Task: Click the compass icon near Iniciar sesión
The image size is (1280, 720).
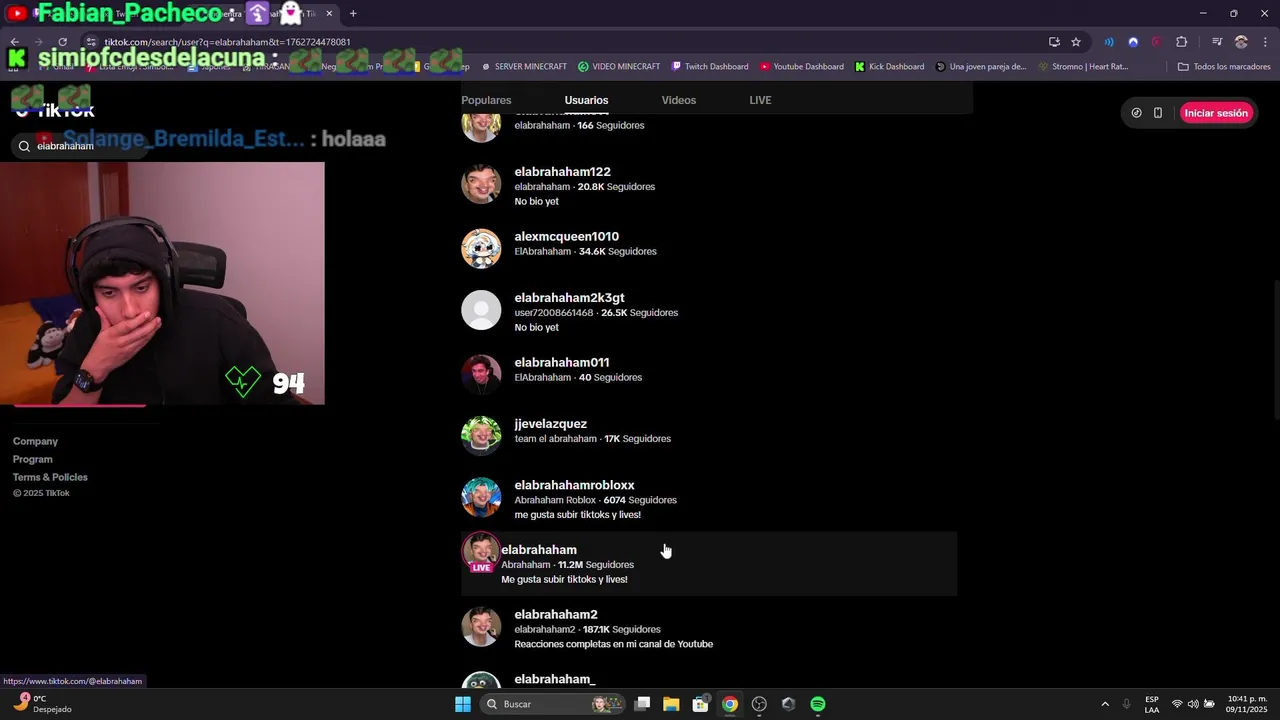Action: pos(1136,113)
